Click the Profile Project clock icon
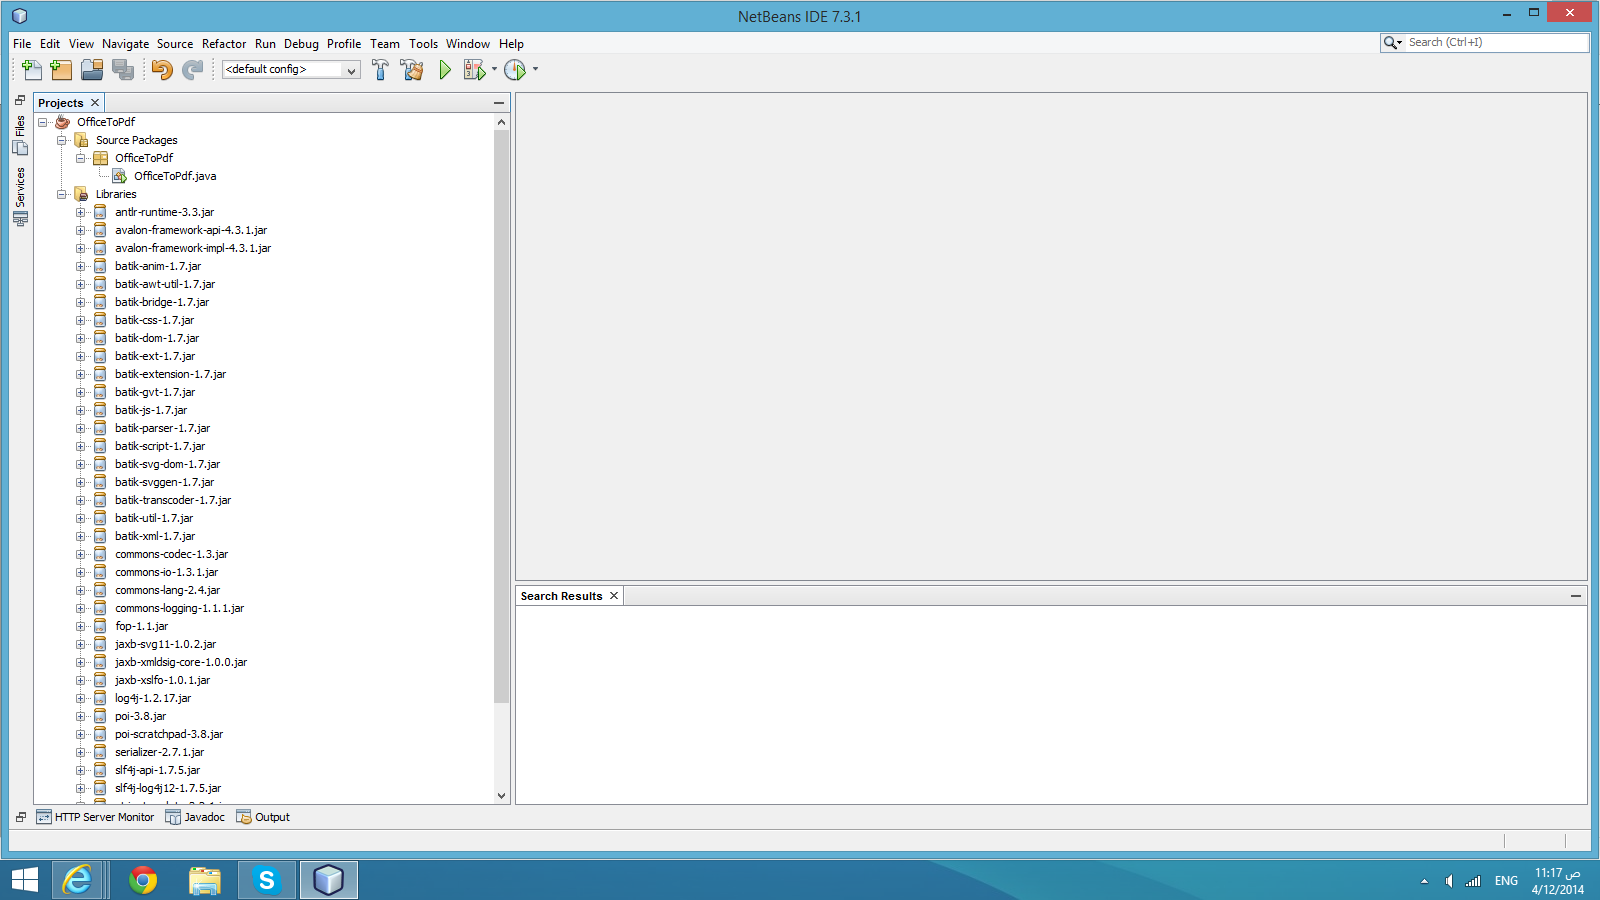Image resolution: width=1600 pixels, height=900 pixels. click(x=515, y=69)
